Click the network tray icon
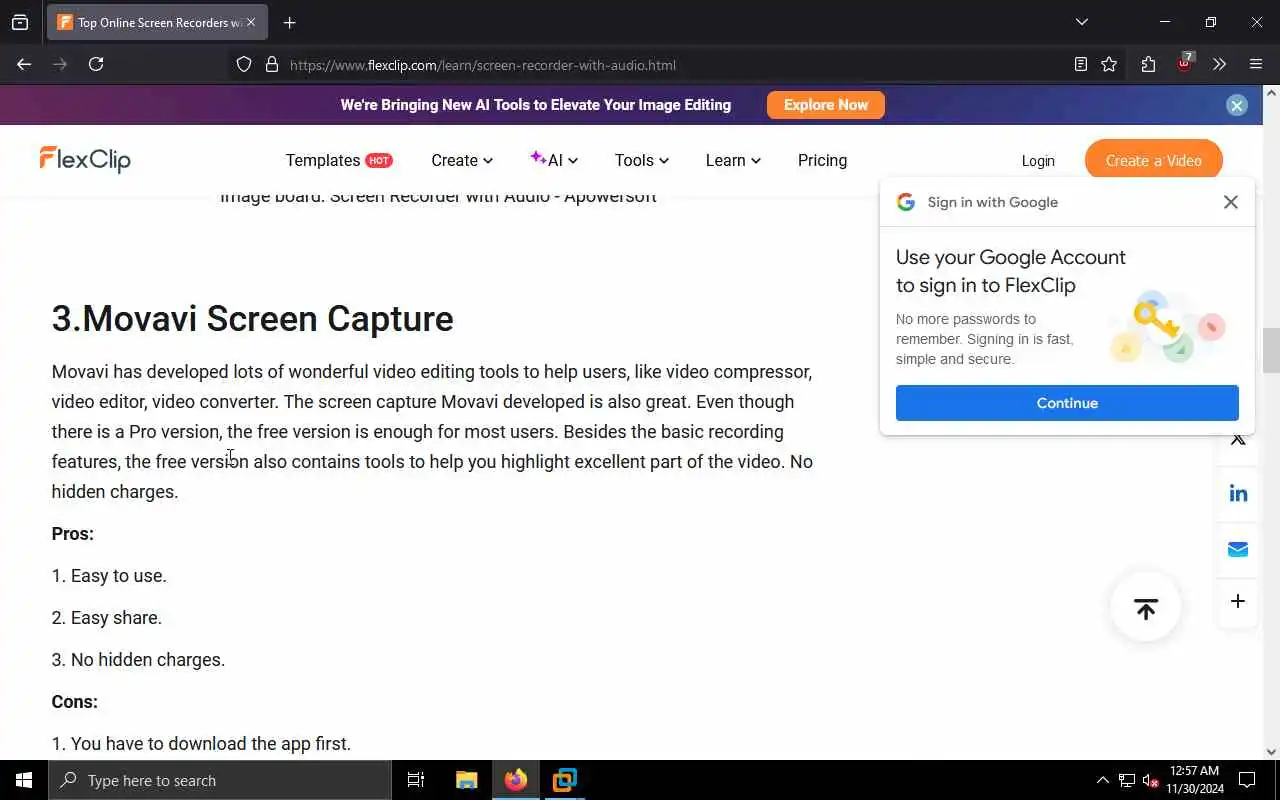The image size is (1280, 800). pyautogui.click(x=1127, y=780)
